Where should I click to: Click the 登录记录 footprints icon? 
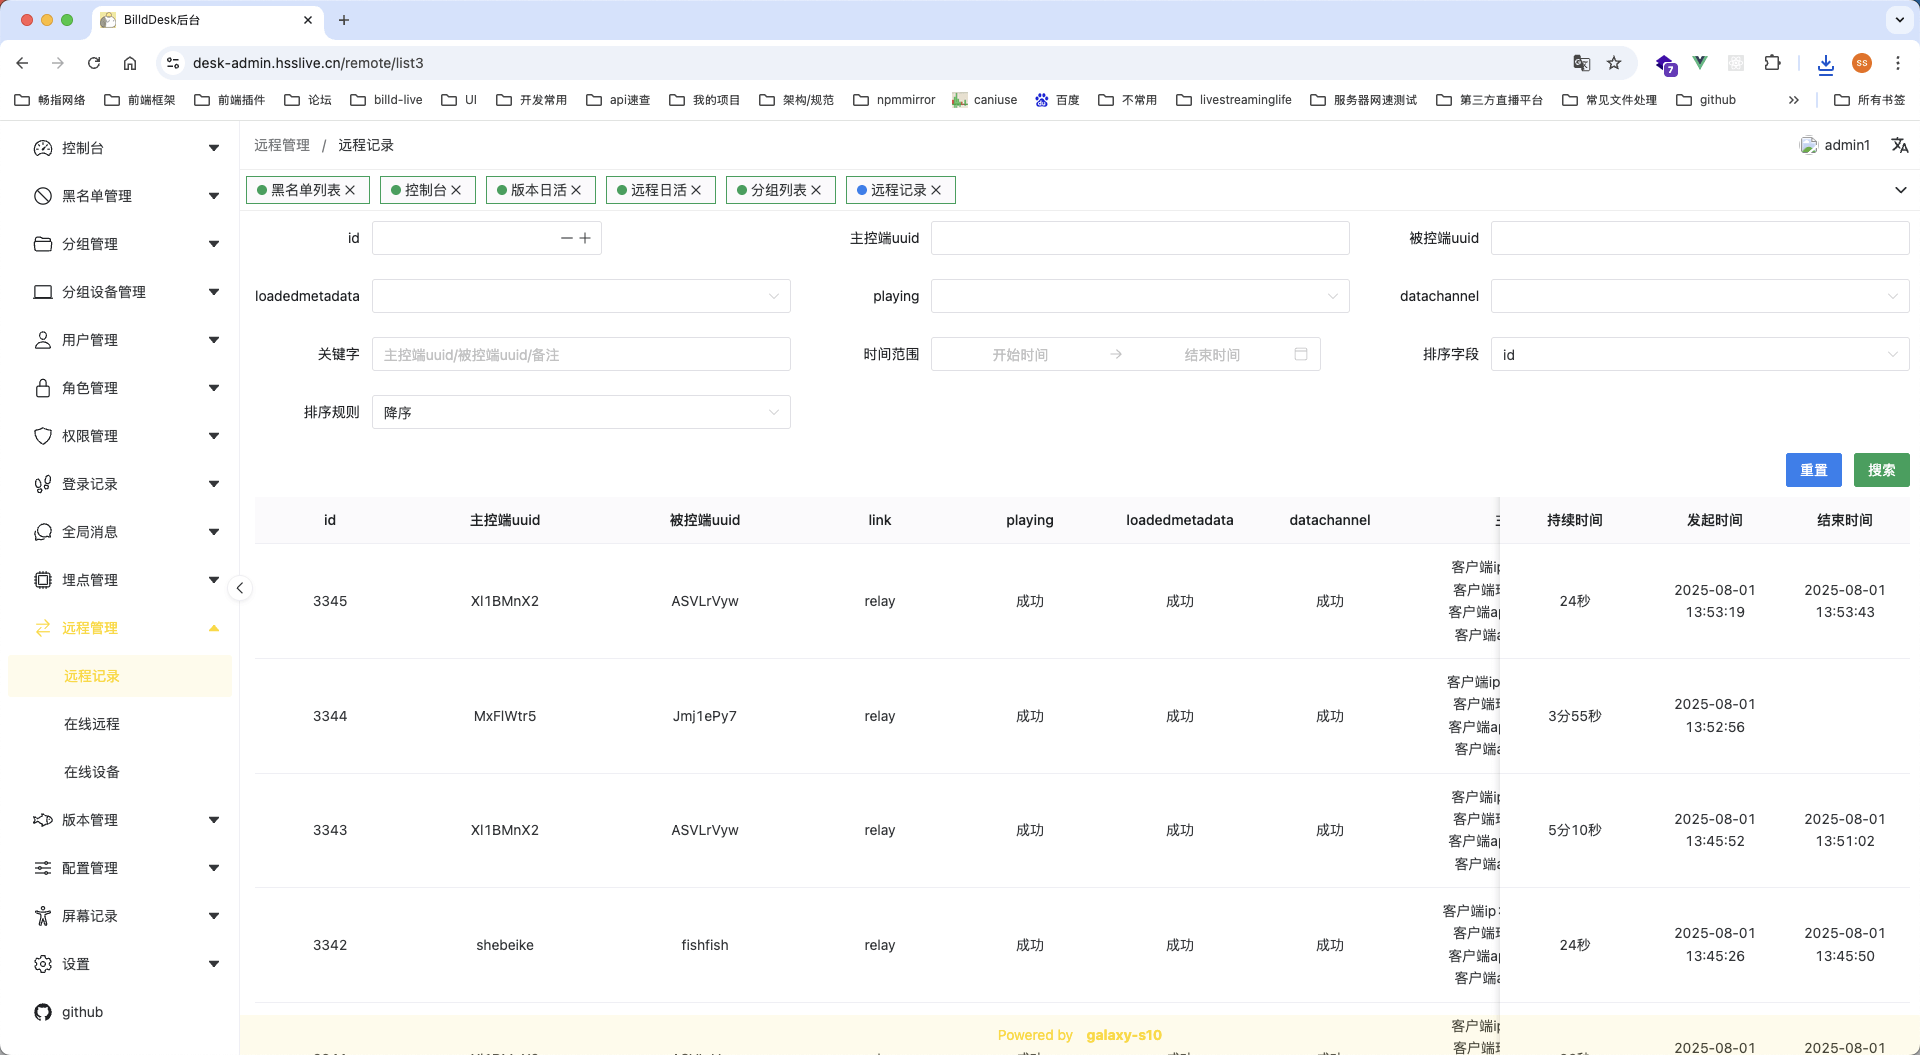(x=43, y=484)
